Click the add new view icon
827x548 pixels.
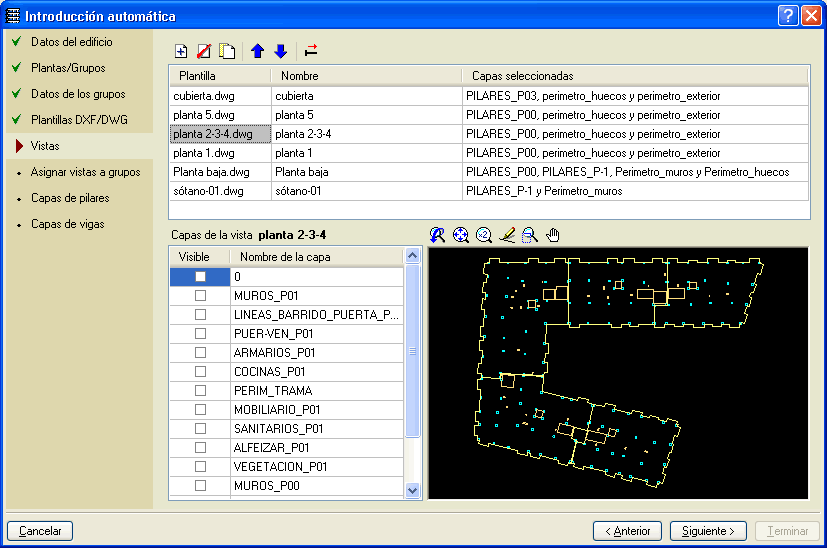pos(181,51)
